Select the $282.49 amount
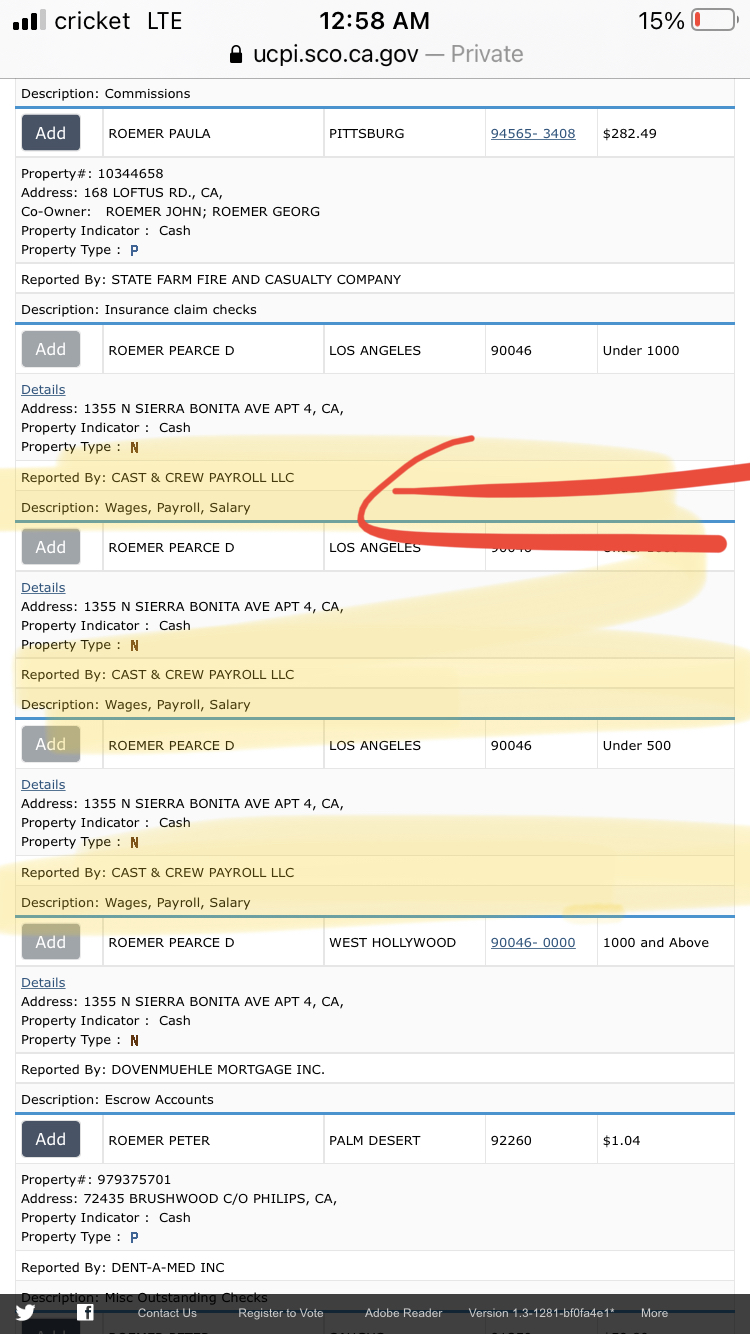This screenshot has height=1334, width=750. click(630, 133)
